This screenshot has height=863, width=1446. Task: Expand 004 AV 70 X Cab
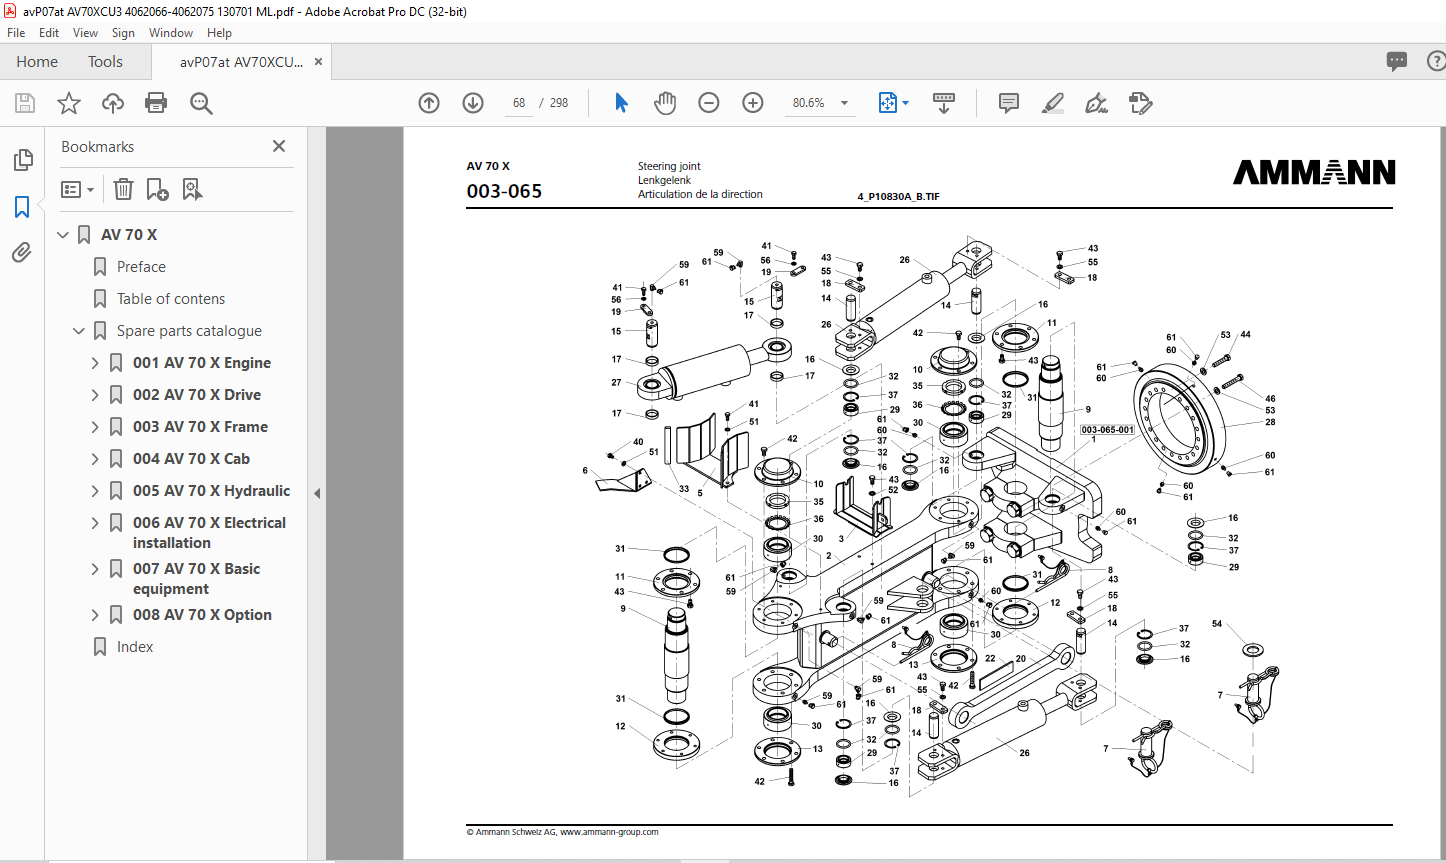95,459
